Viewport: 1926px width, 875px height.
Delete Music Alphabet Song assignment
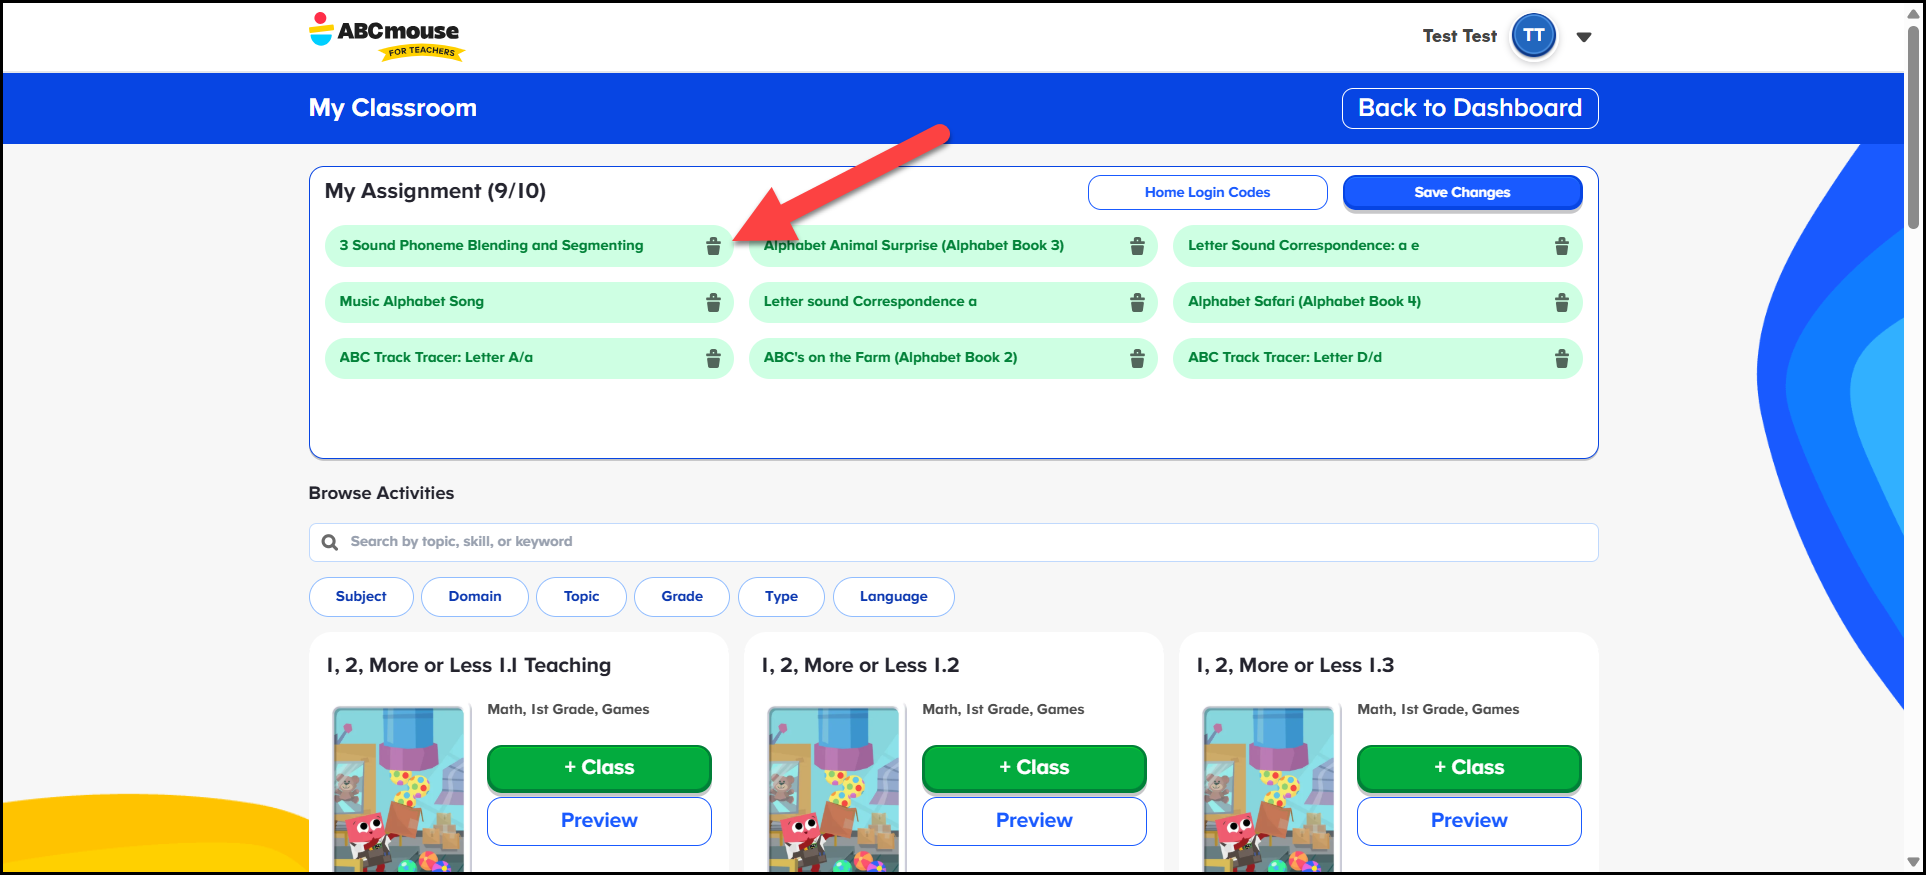click(713, 302)
